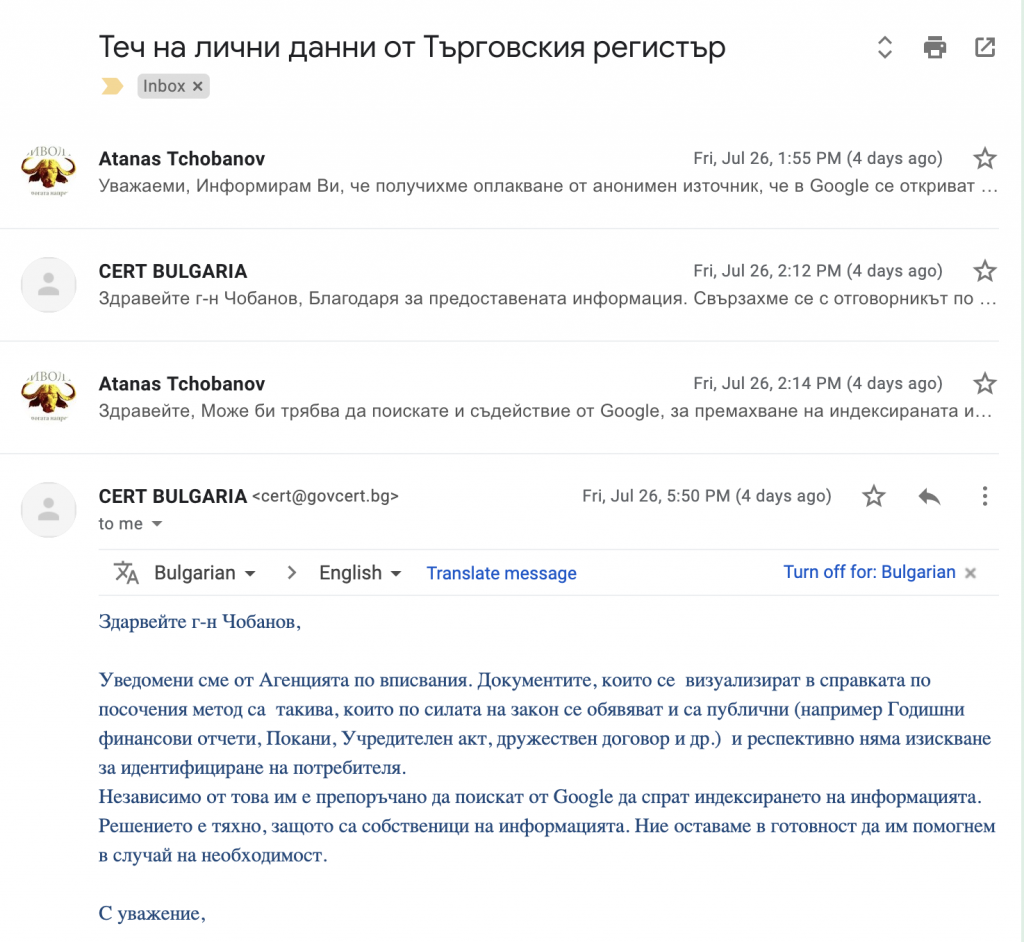Reply to the CERT BULGARIA message
The image size is (1024, 942).
point(930,496)
